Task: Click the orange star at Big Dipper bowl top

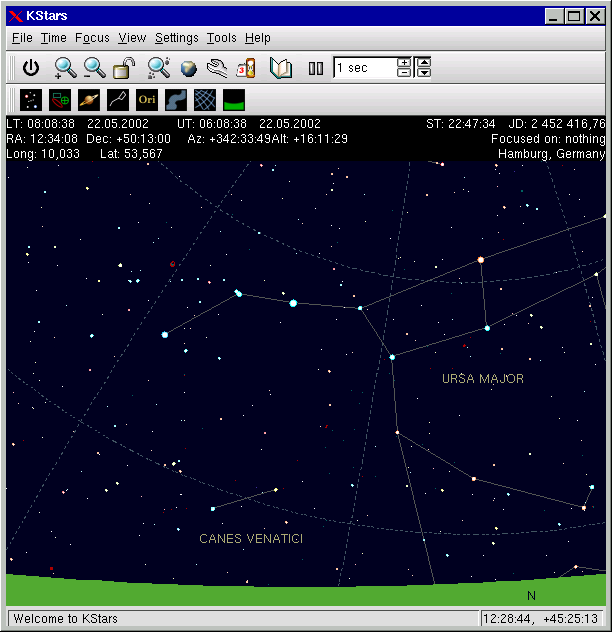Action: point(481,260)
